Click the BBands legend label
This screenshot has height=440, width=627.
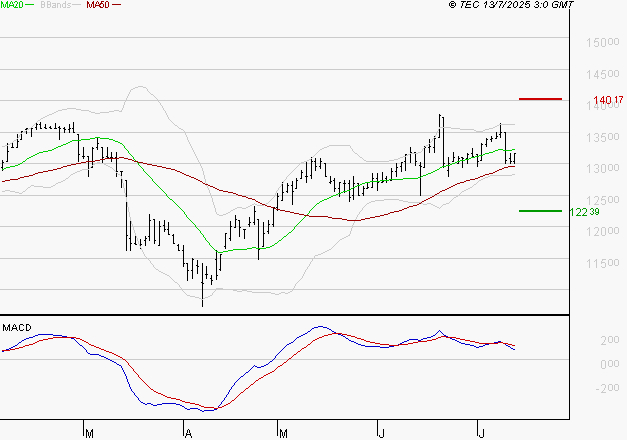55,5
